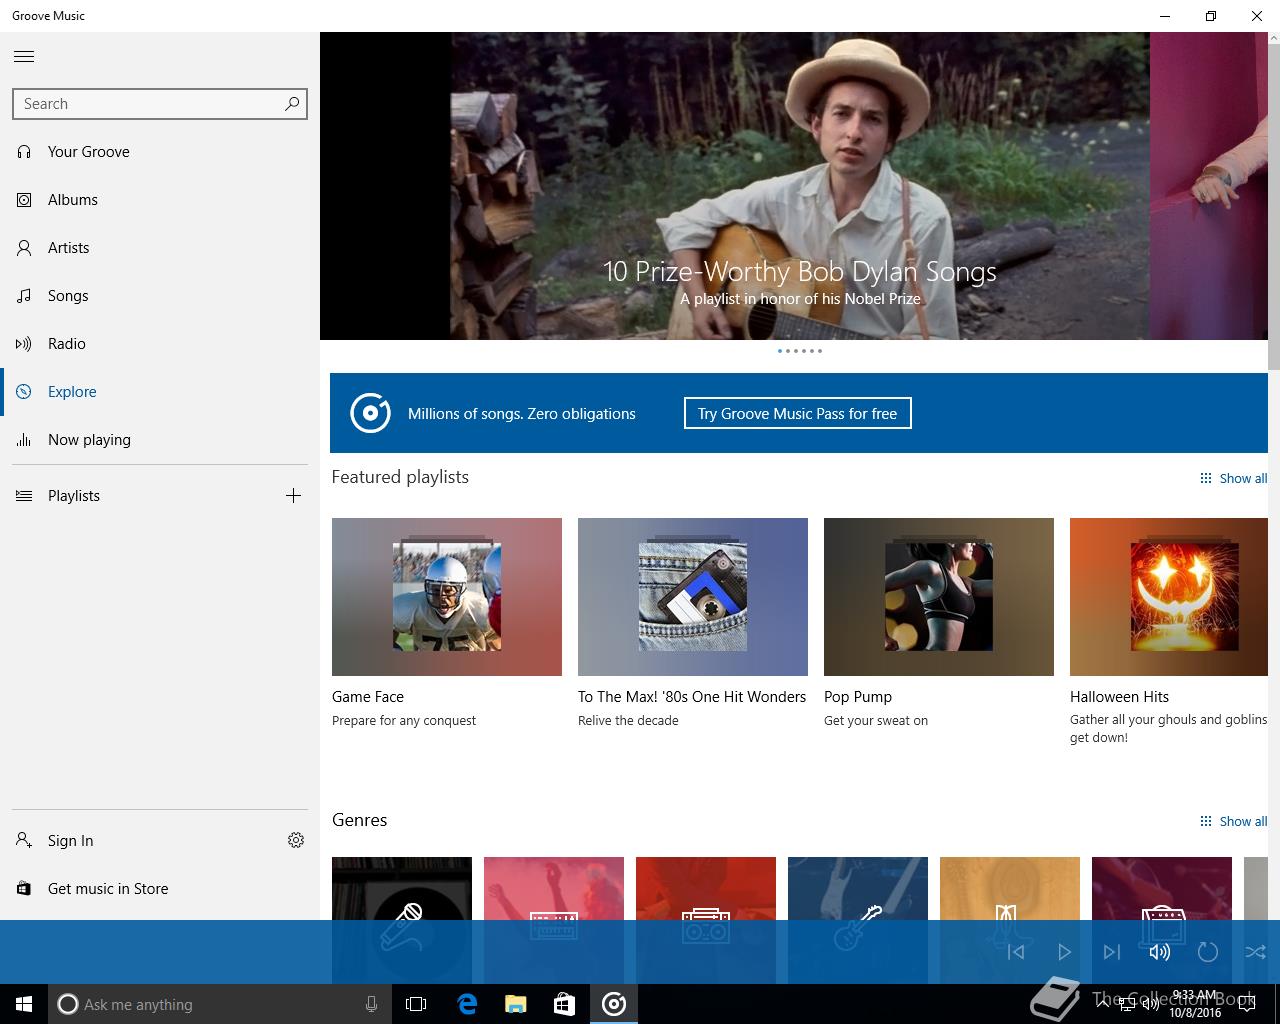Select Now playing in sidebar
This screenshot has height=1024, width=1280.
coord(160,440)
